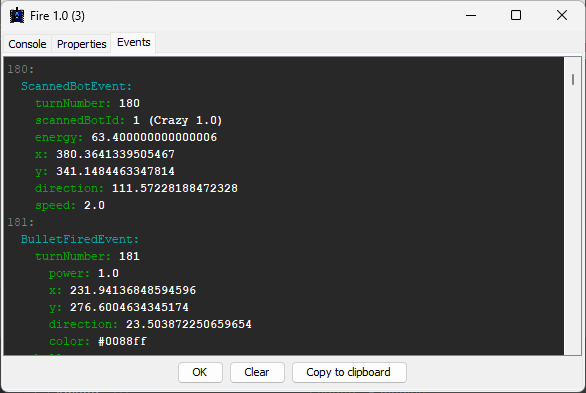Switch to the Console tab

[27, 44]
